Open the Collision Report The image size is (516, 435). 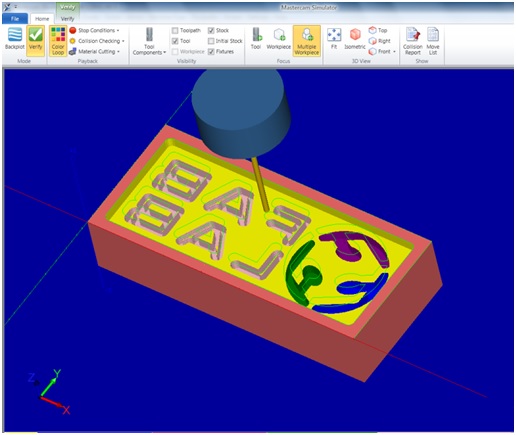(x=413, y=41)
